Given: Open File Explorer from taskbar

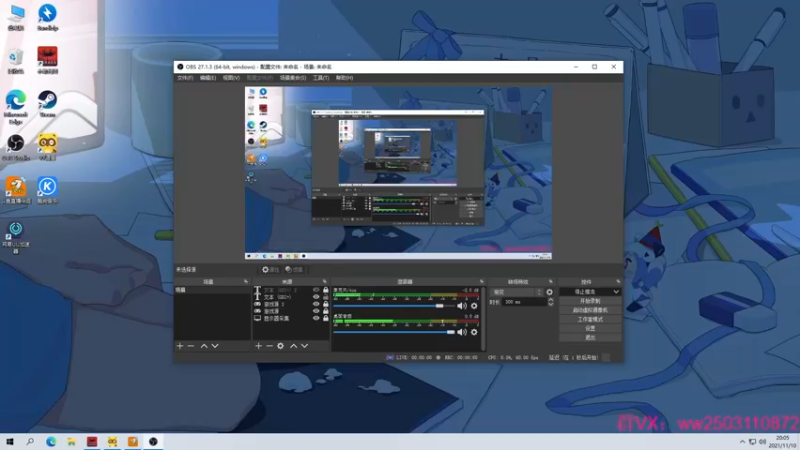Looking at the screenshot, I should coord(71,442).
